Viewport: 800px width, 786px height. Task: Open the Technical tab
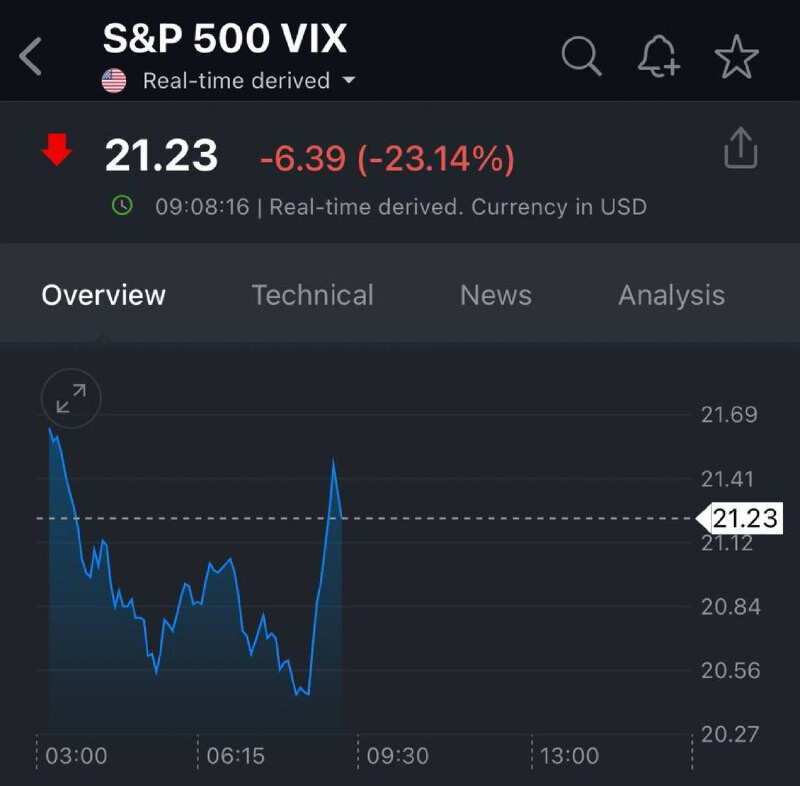point(312,295)
